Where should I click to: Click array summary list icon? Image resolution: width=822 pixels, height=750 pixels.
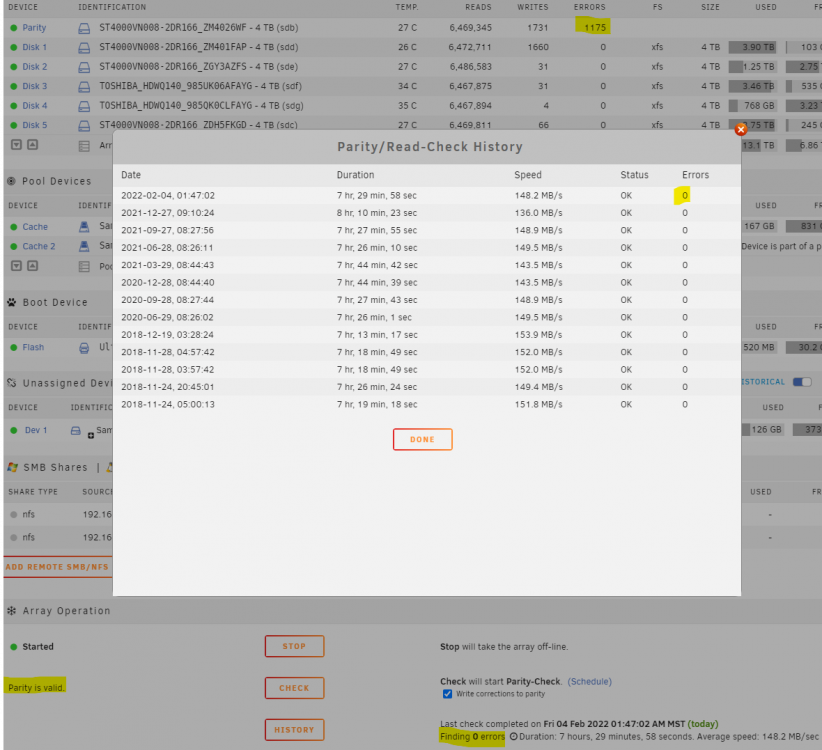(x=84, y=146)
